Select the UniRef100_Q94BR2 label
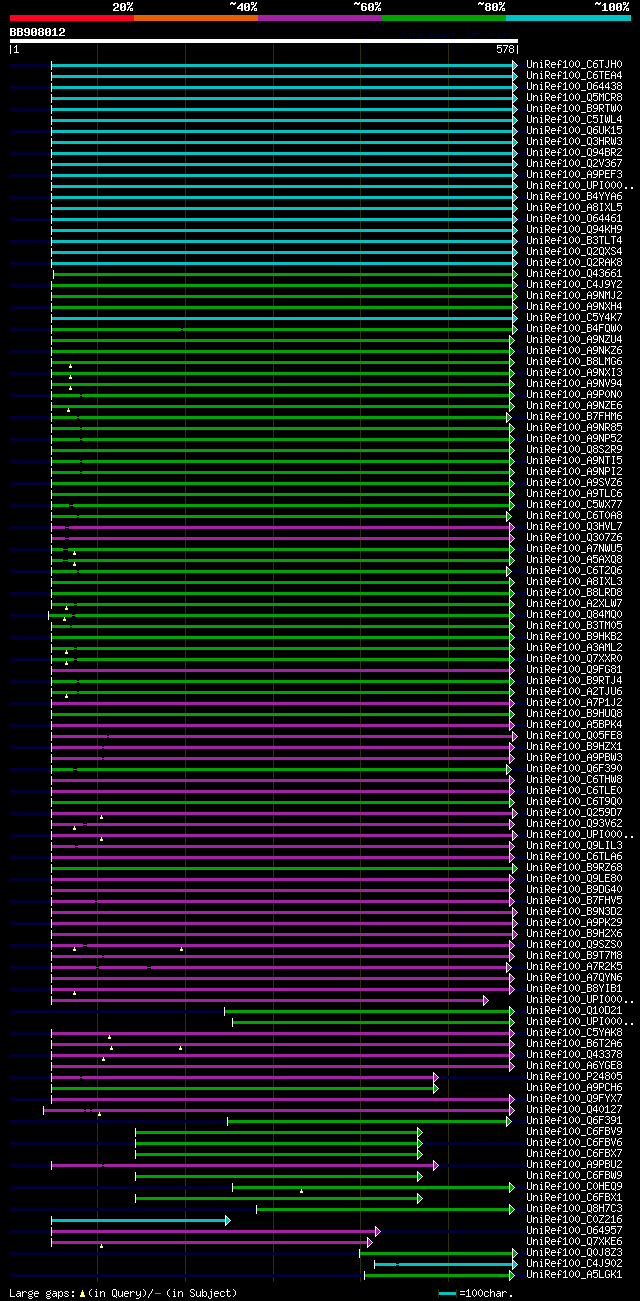This screenshot has height=1301, width=640. point(574,152)
